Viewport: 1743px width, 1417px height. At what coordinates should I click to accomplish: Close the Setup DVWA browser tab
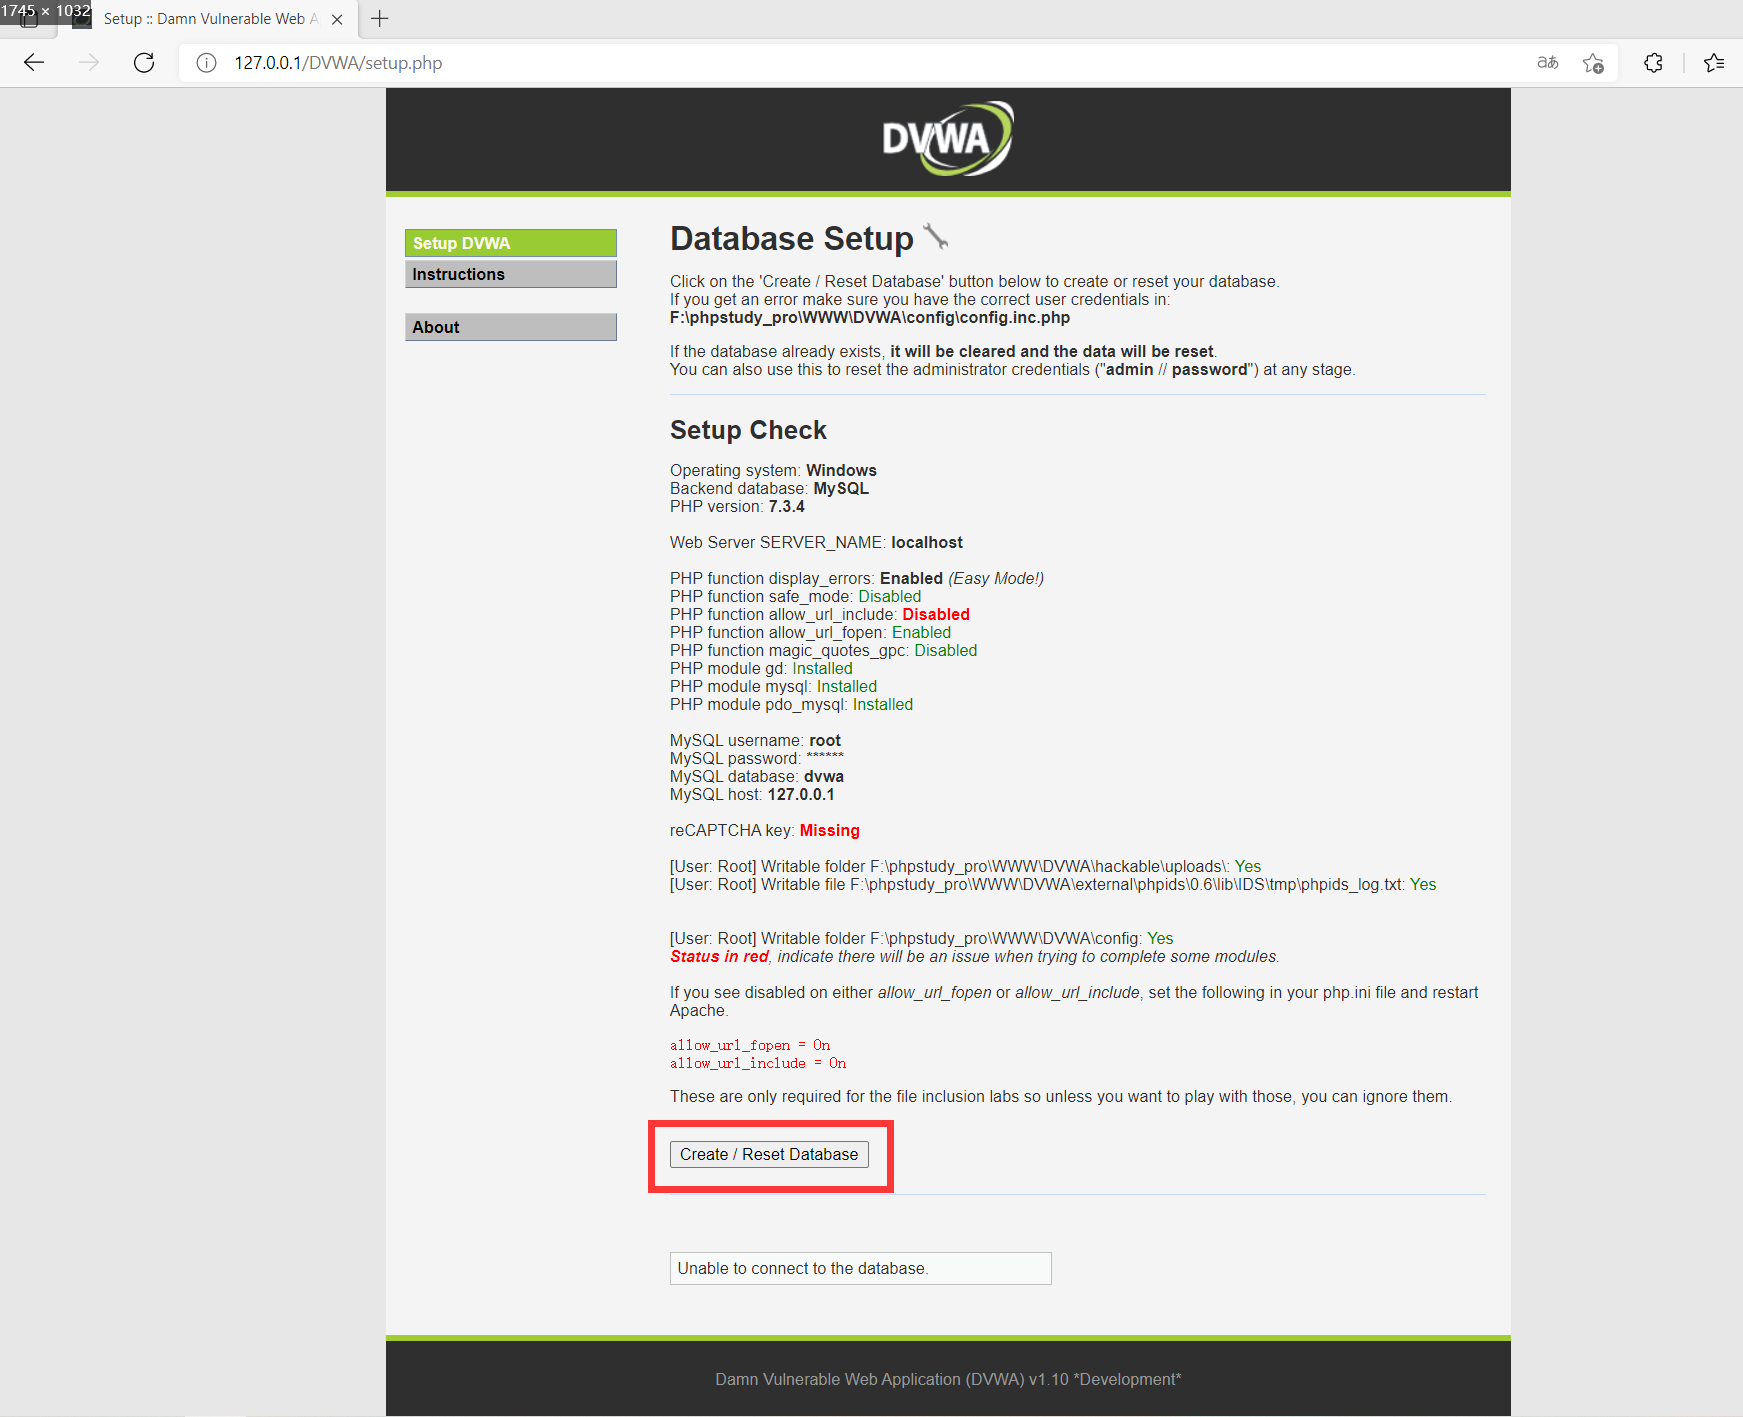(337, 19)
